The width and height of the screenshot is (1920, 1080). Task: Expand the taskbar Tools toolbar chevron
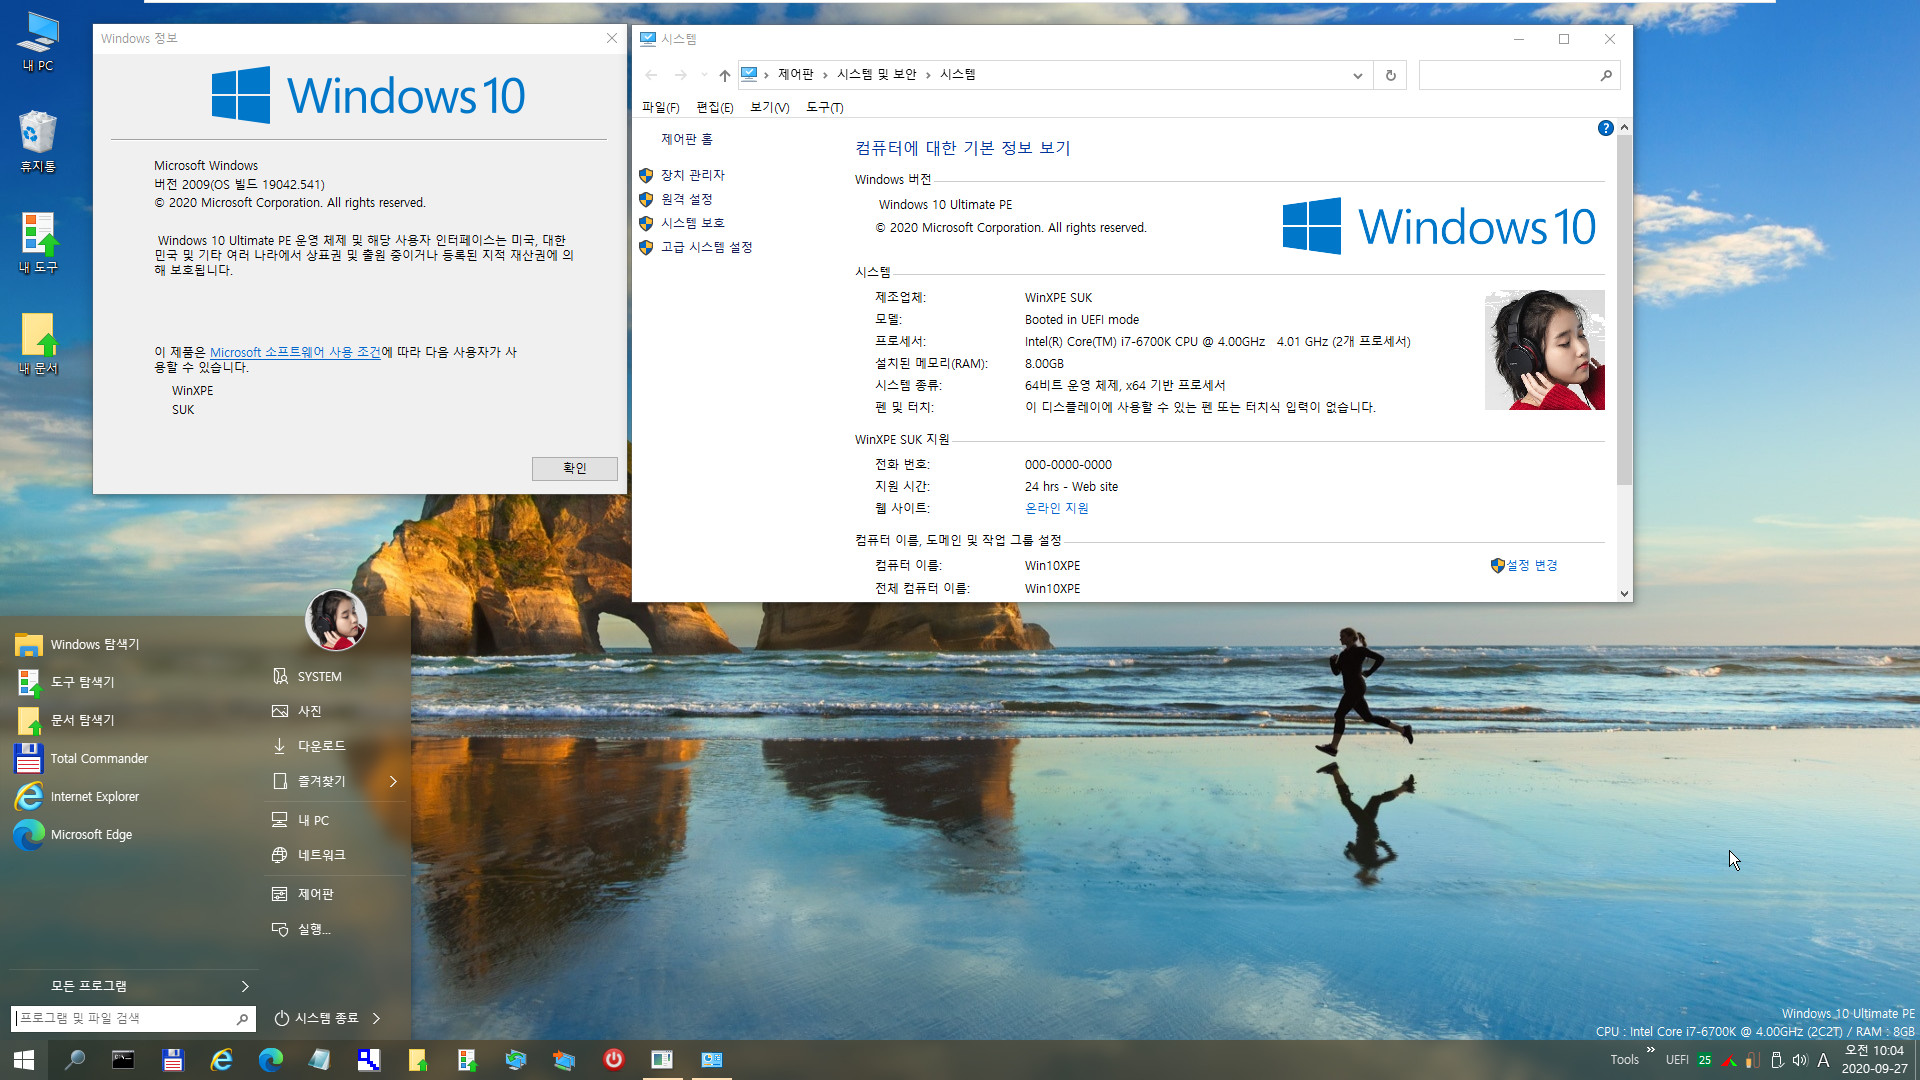click(x=1650, y=1050)
